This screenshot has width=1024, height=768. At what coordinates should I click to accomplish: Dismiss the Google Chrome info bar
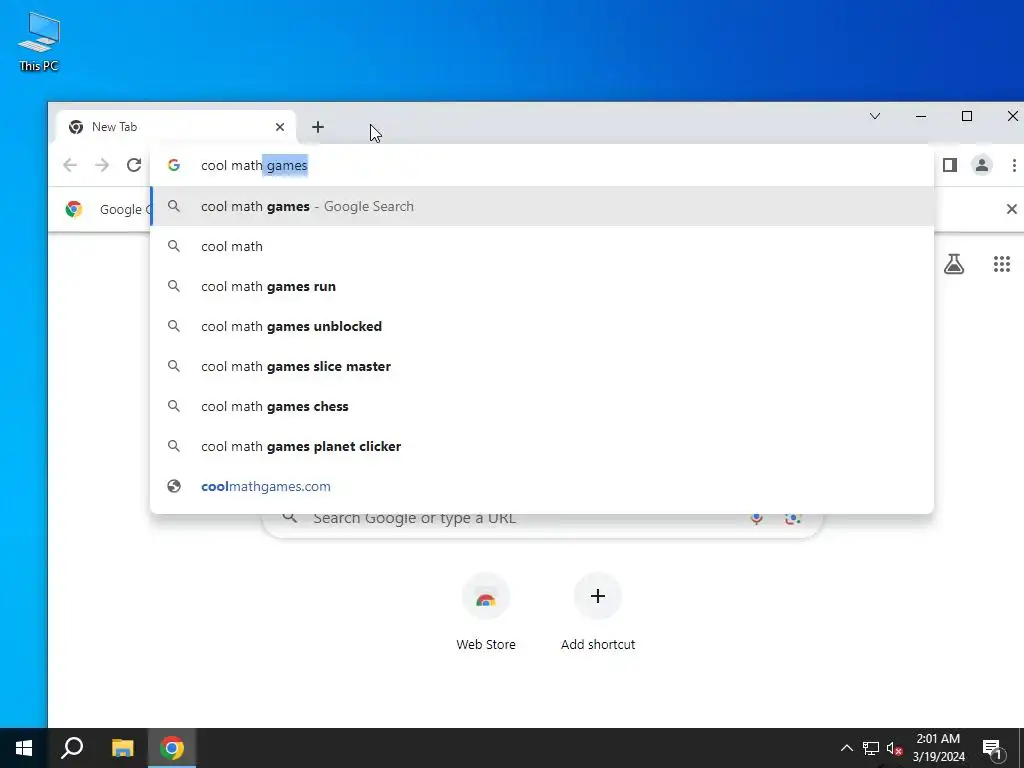click(x=1012, y=209)
